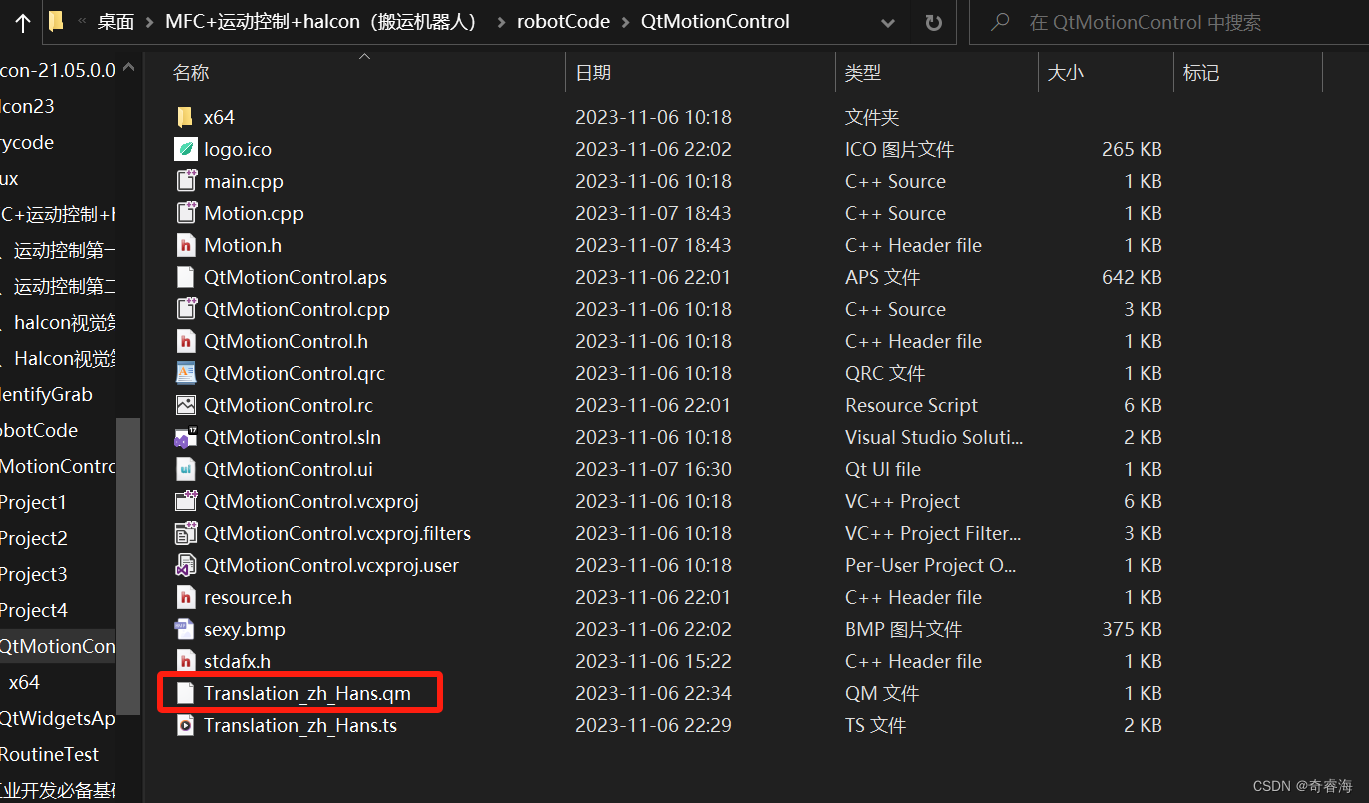Open the address bar history dropdown
This screenshot has height=803, width=1369.
click(x=888, y=22)
